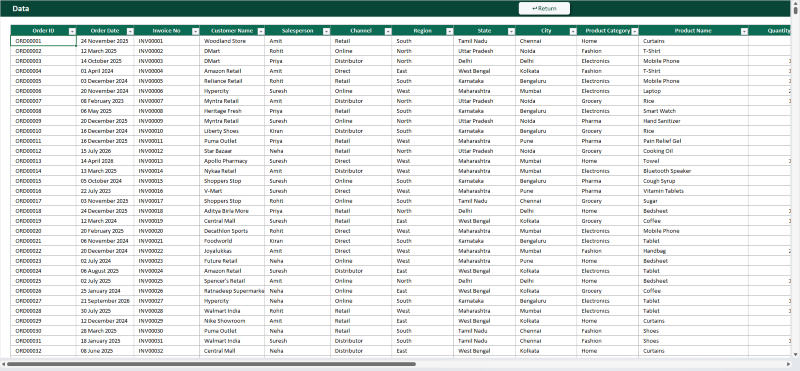
Task: Select the Star Bazaar customer cell
Action: click(232, 151)
